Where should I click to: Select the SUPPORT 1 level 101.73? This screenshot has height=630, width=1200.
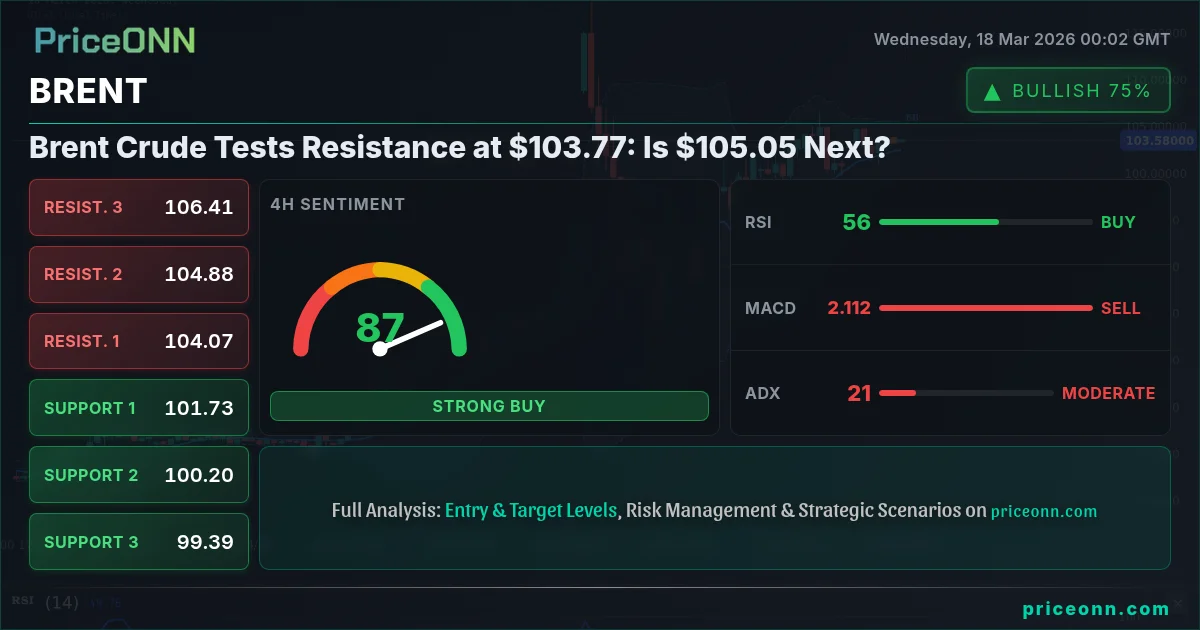(x=139, y=408)
